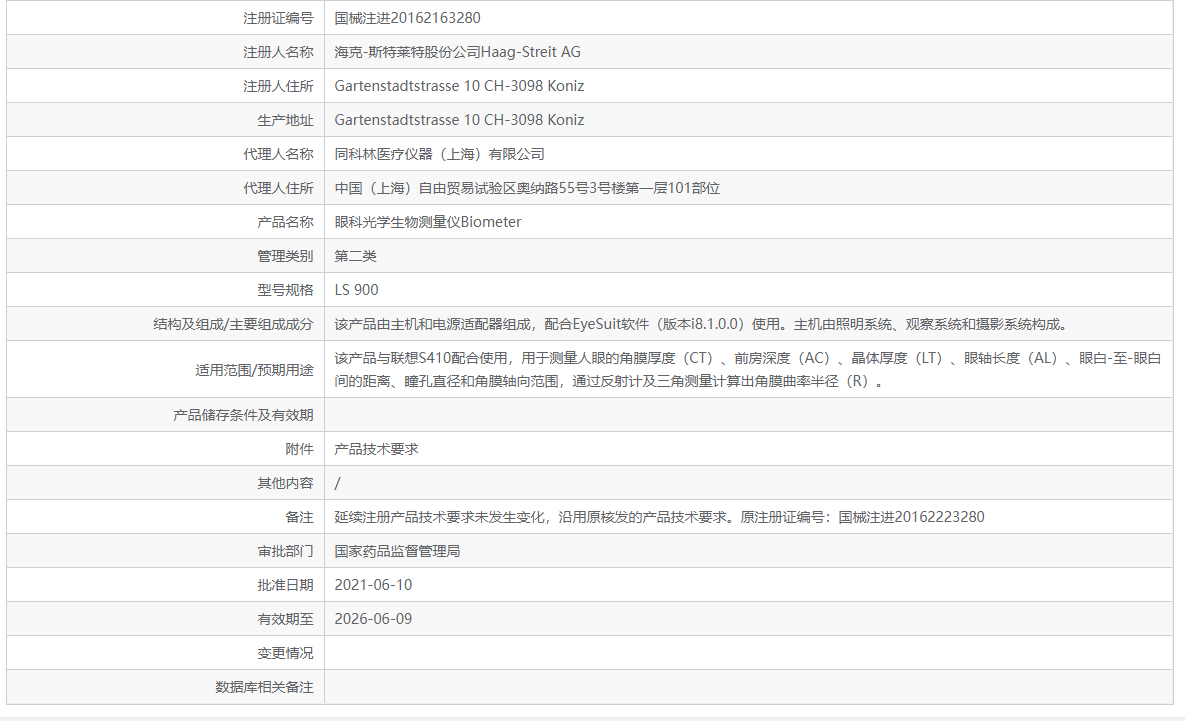The height and width of the screenshot is (721, 1185).
Task: Select the 产品名称 label
Action: [x=285, y=222]
